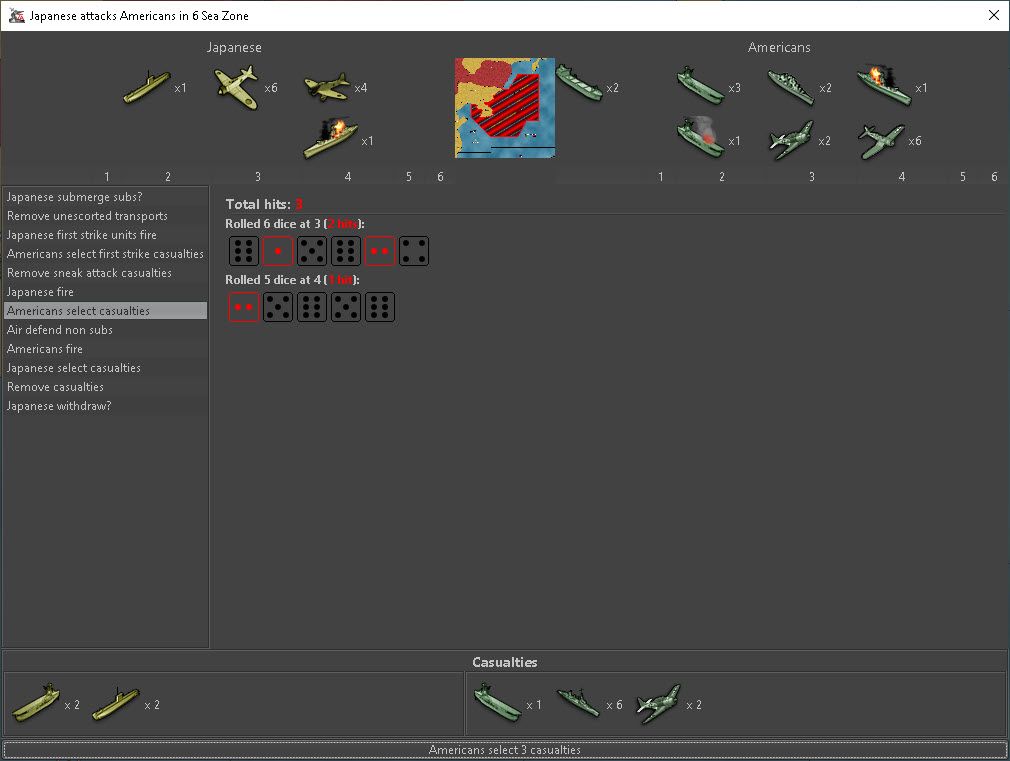The height and width of the screenshot is (761, 1010).
Task: Select the 'Americans select casualties' step
Action: [105, 311]
